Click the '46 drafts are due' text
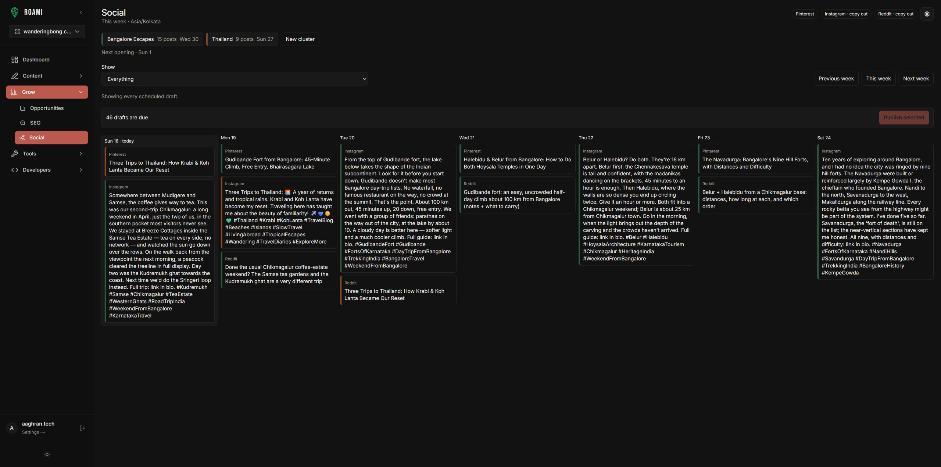This screenshot has width=941, height=467. pos(127,117)
